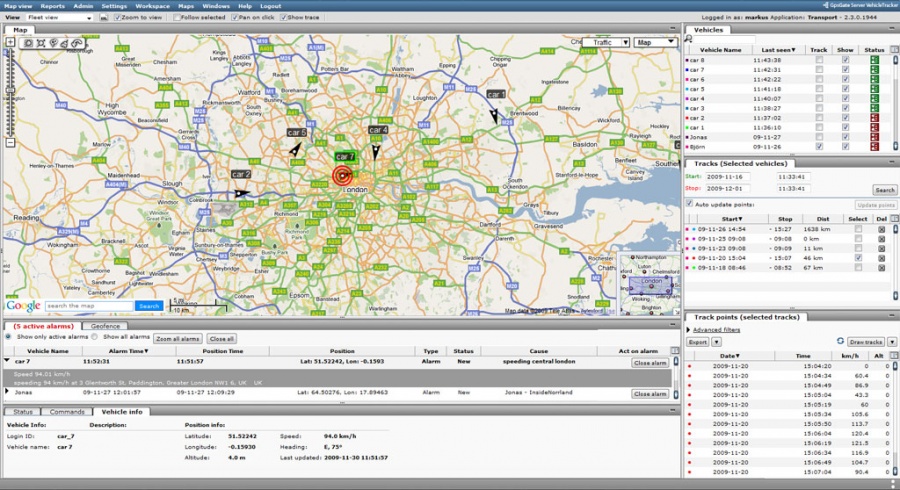
Task: Click the map zoom-in plus button
Action: (x=10, y=42)
